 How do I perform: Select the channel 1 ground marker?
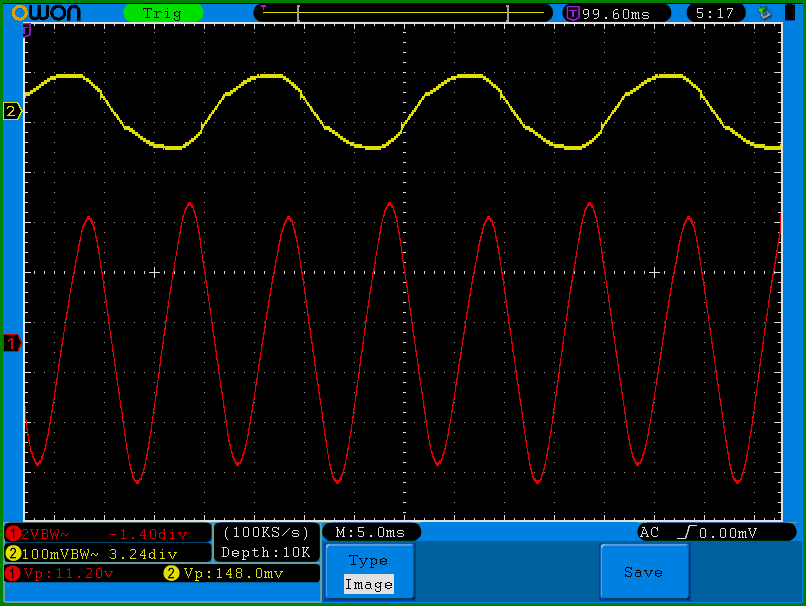[x=12, y=343]
